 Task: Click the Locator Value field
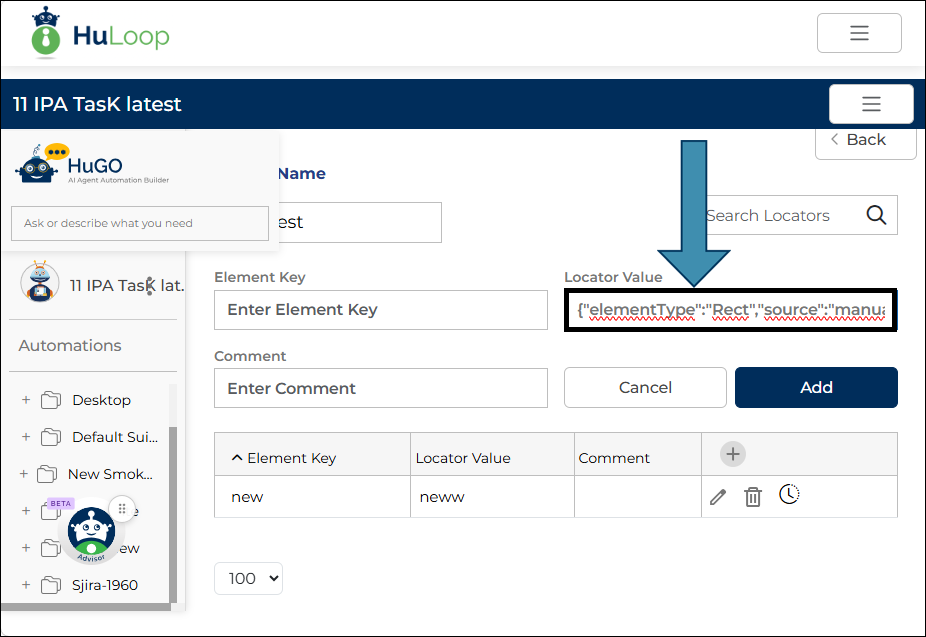(731, 310)
